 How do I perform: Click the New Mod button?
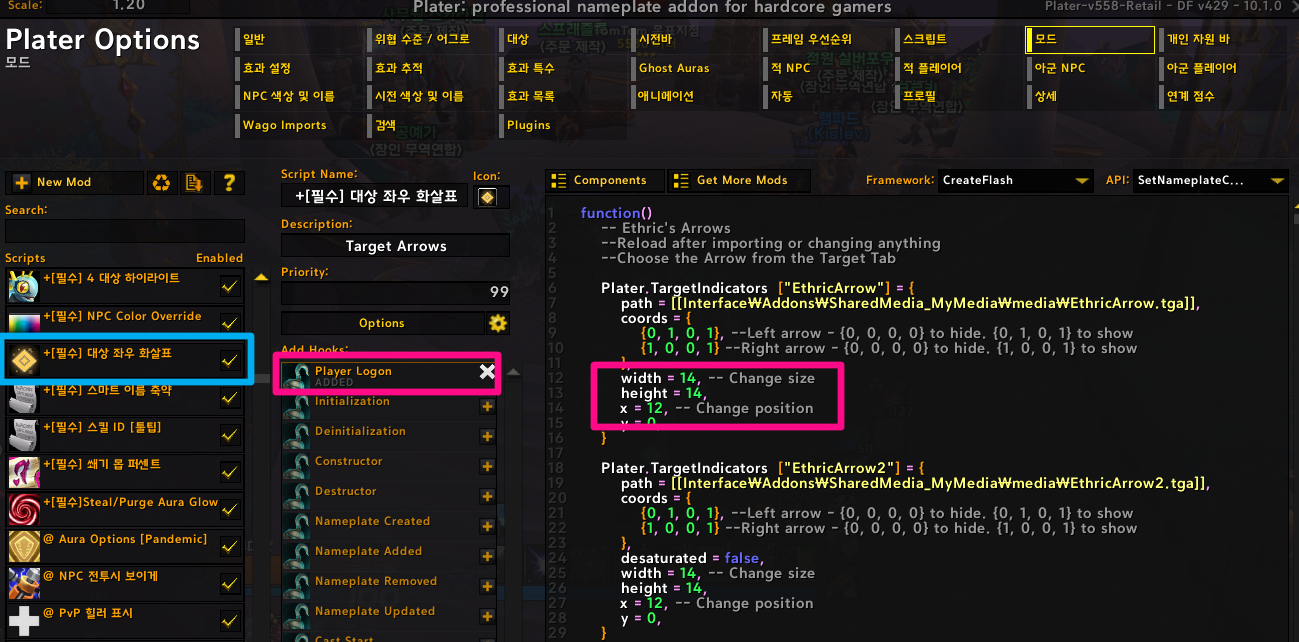pos(75,182)
